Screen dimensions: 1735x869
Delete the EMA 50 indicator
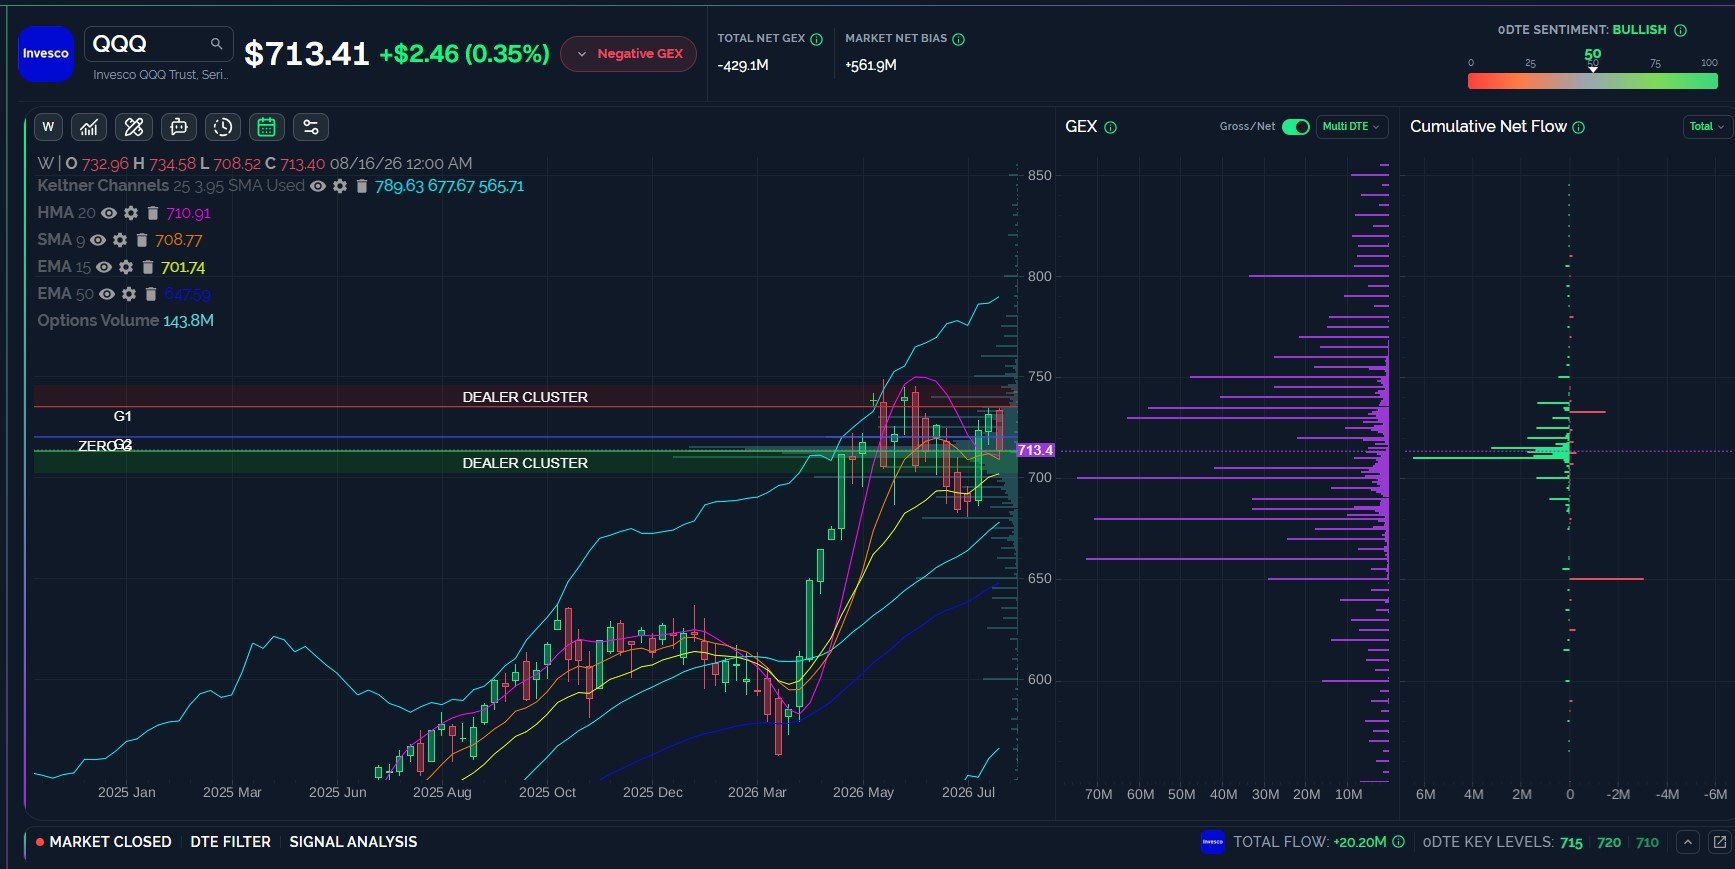[151, 294]
